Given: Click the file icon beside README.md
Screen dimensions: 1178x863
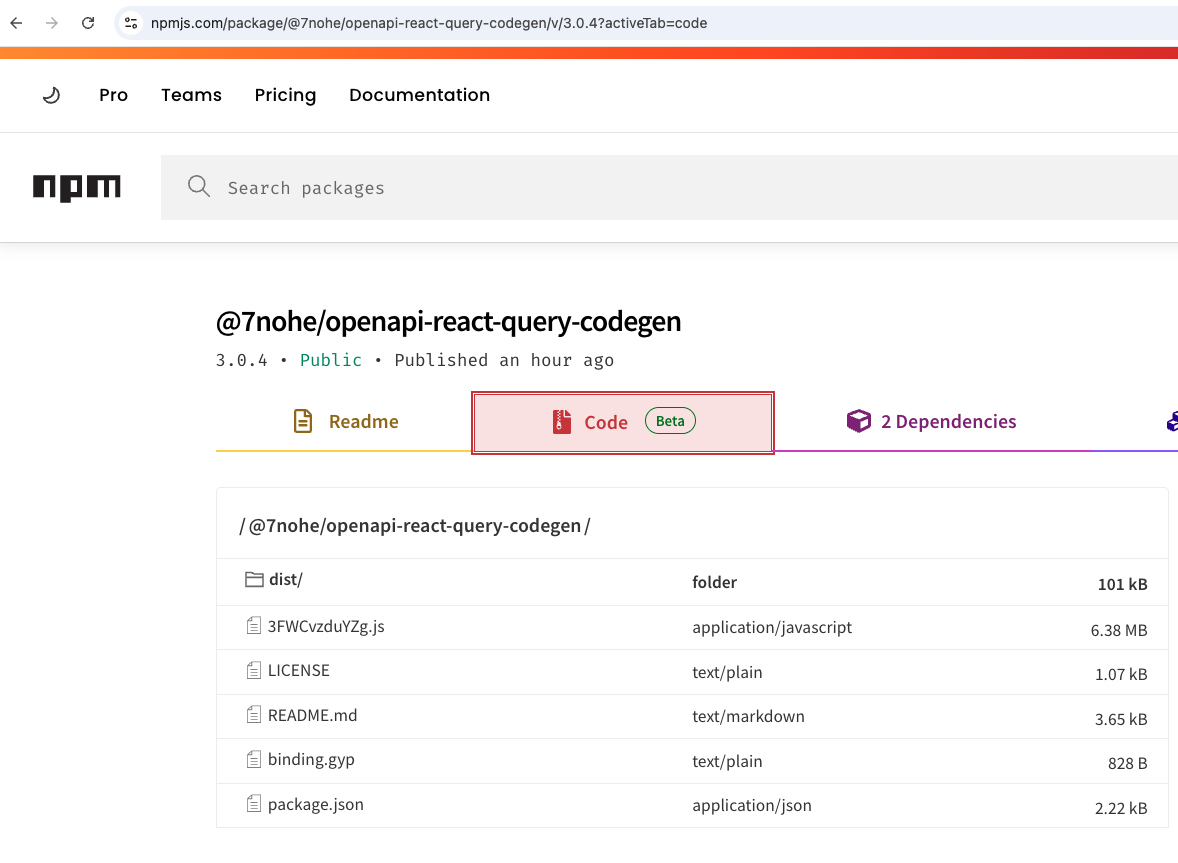Looking at the screenshot, I should pos(254,714).
